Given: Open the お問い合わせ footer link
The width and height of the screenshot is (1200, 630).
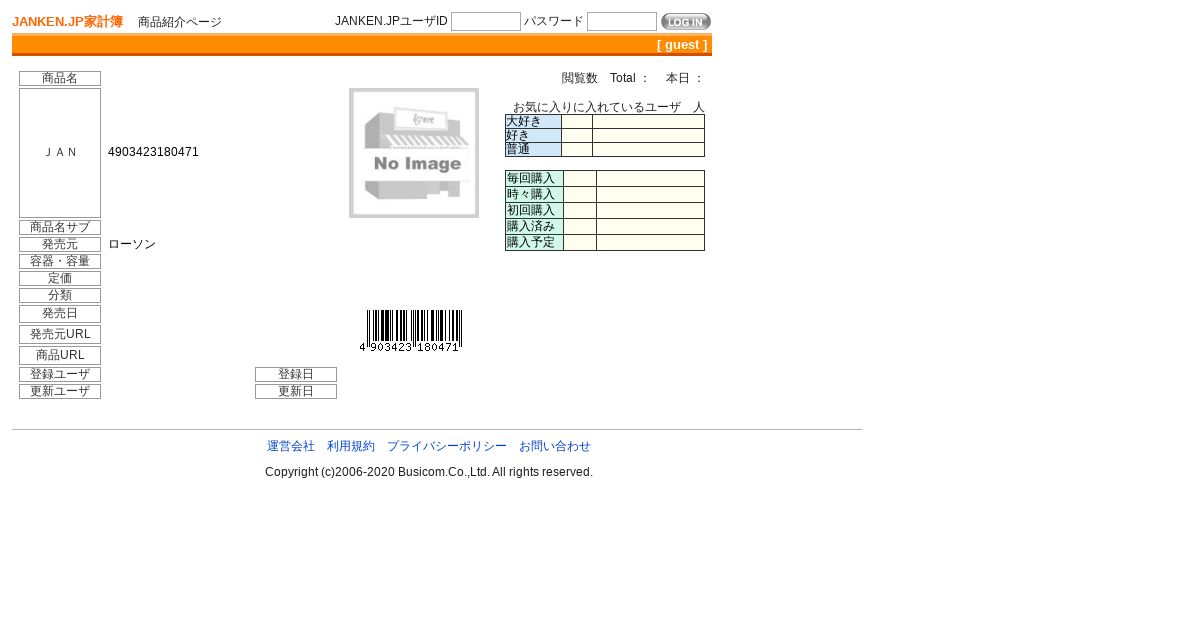Looking at the screenshot, I should (x=555, y=446).
